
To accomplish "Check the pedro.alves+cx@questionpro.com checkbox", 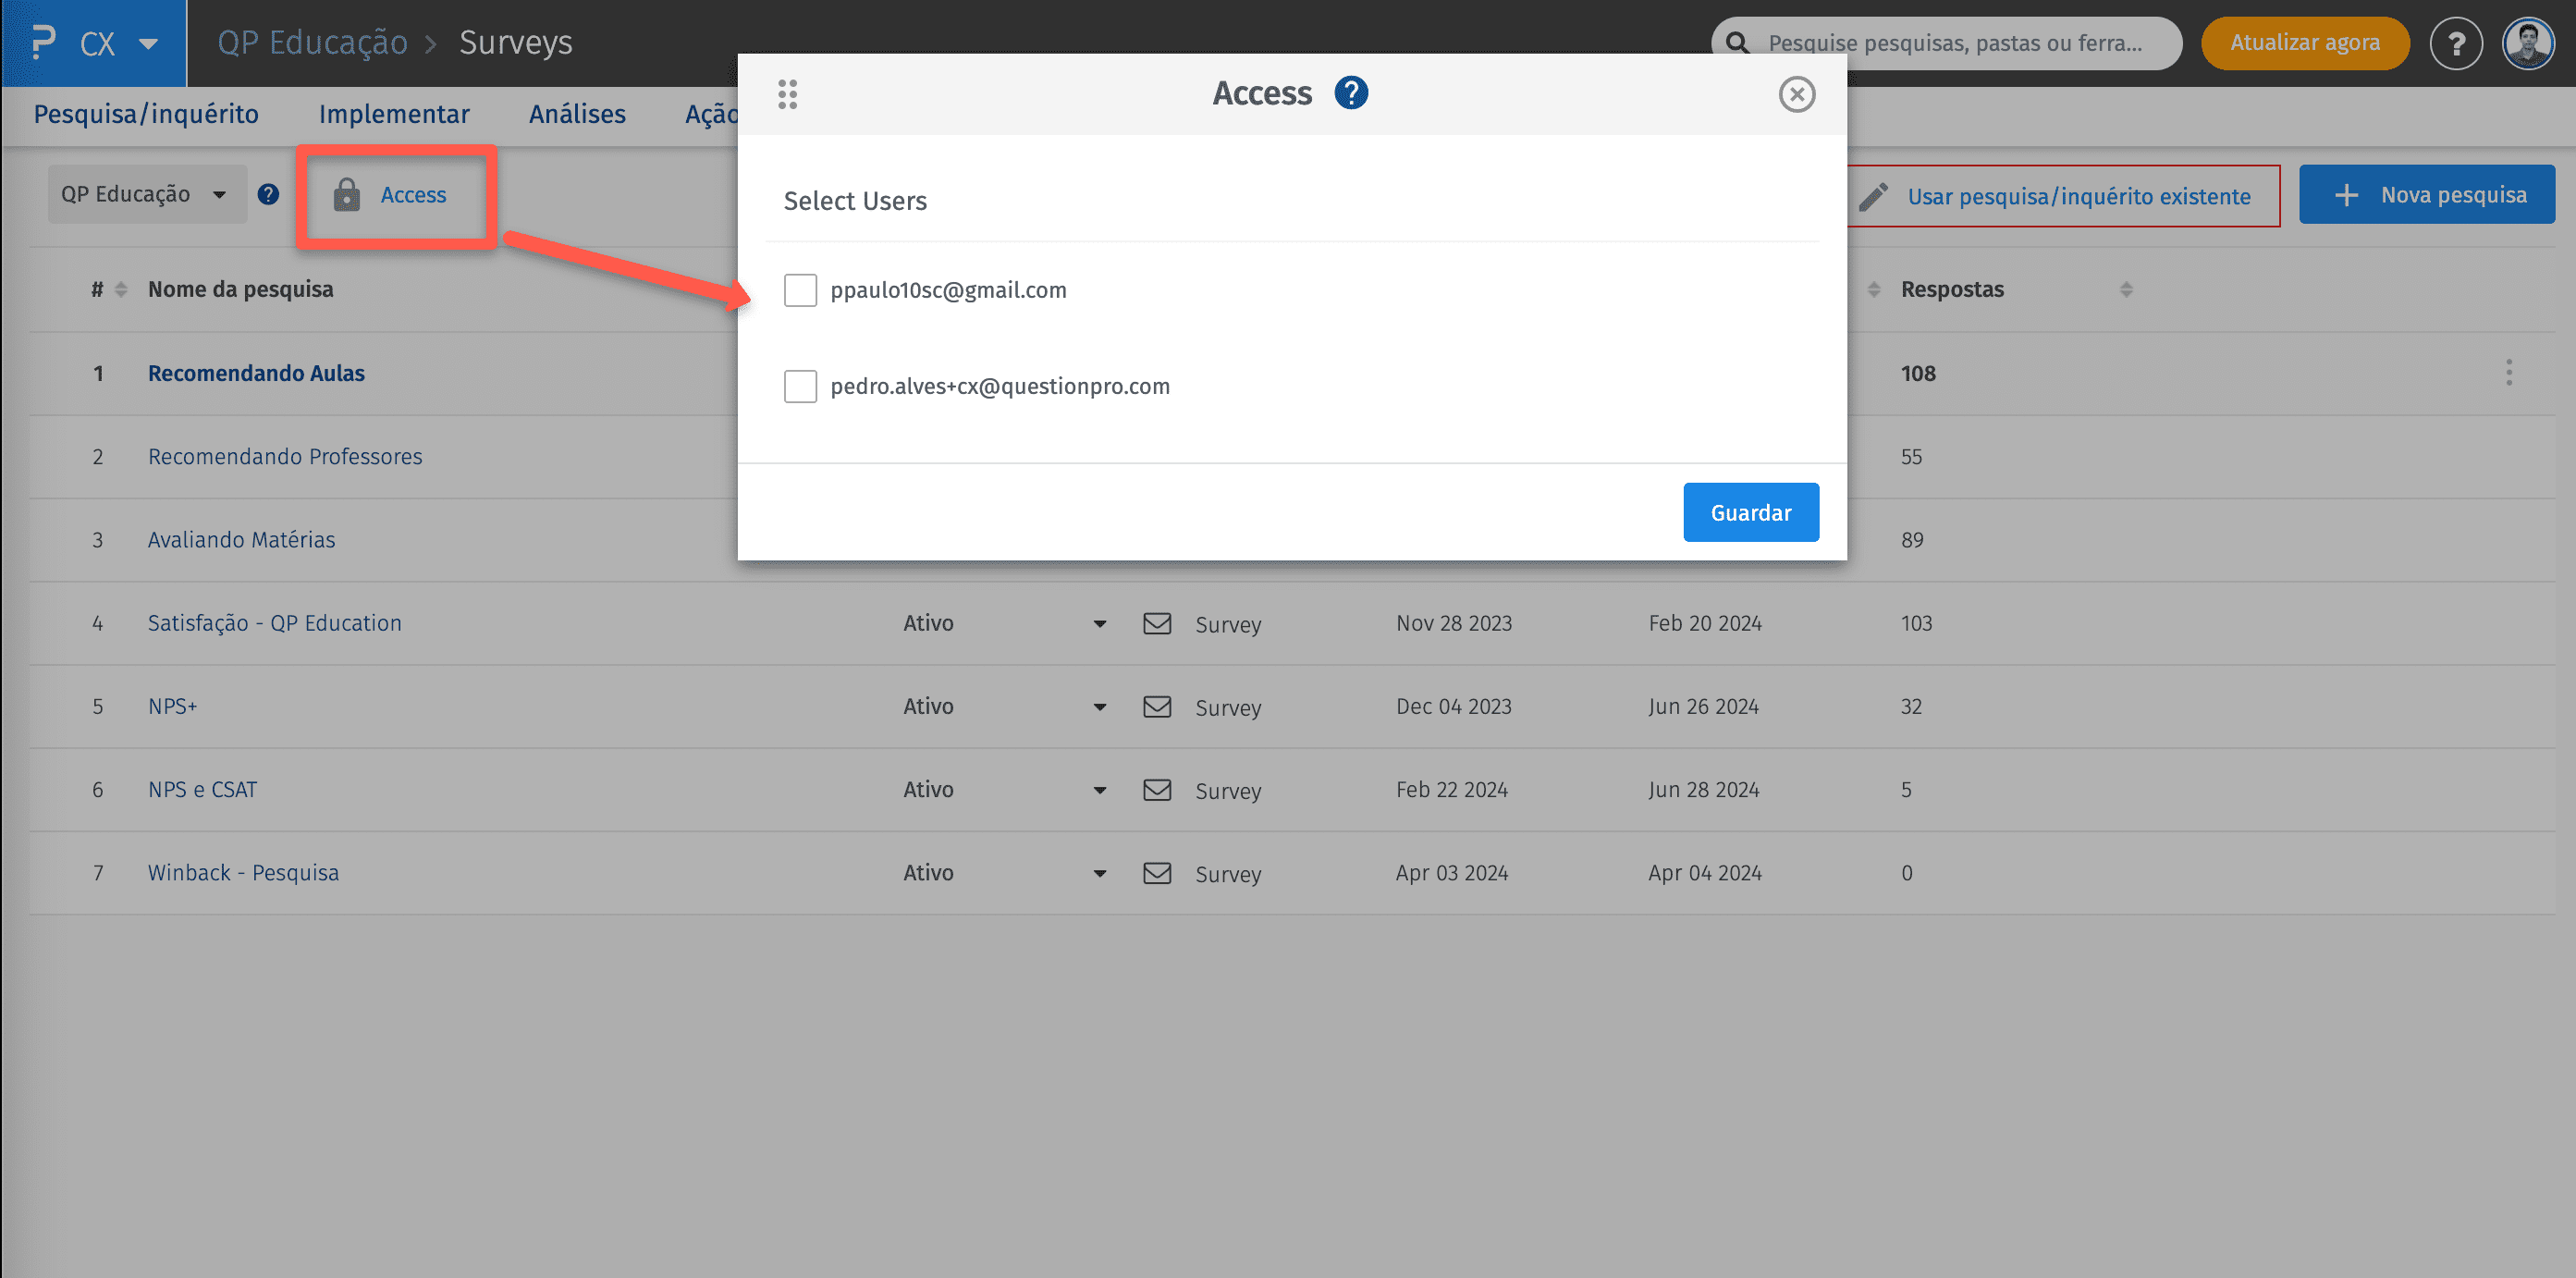I will [x=800, y=386].
